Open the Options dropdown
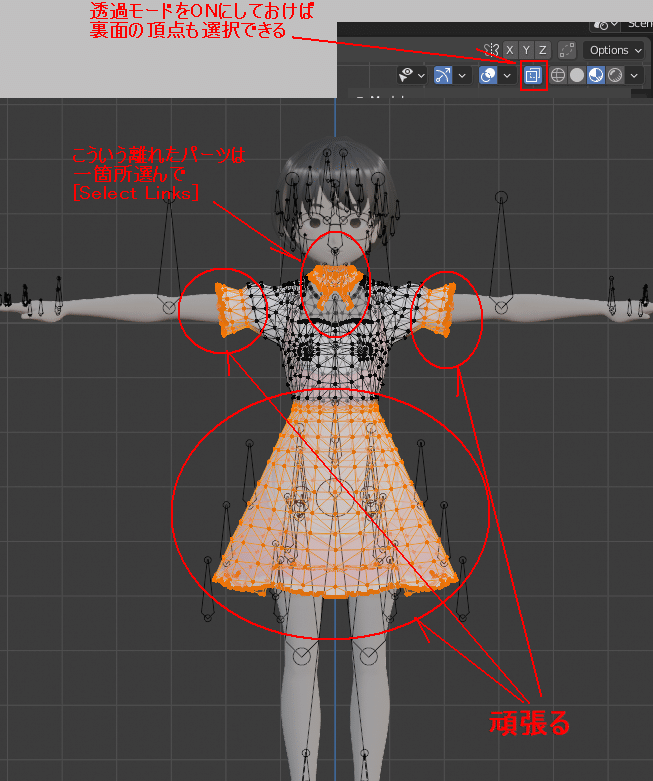Screen dimensions: 653x781 coord(615,50)
